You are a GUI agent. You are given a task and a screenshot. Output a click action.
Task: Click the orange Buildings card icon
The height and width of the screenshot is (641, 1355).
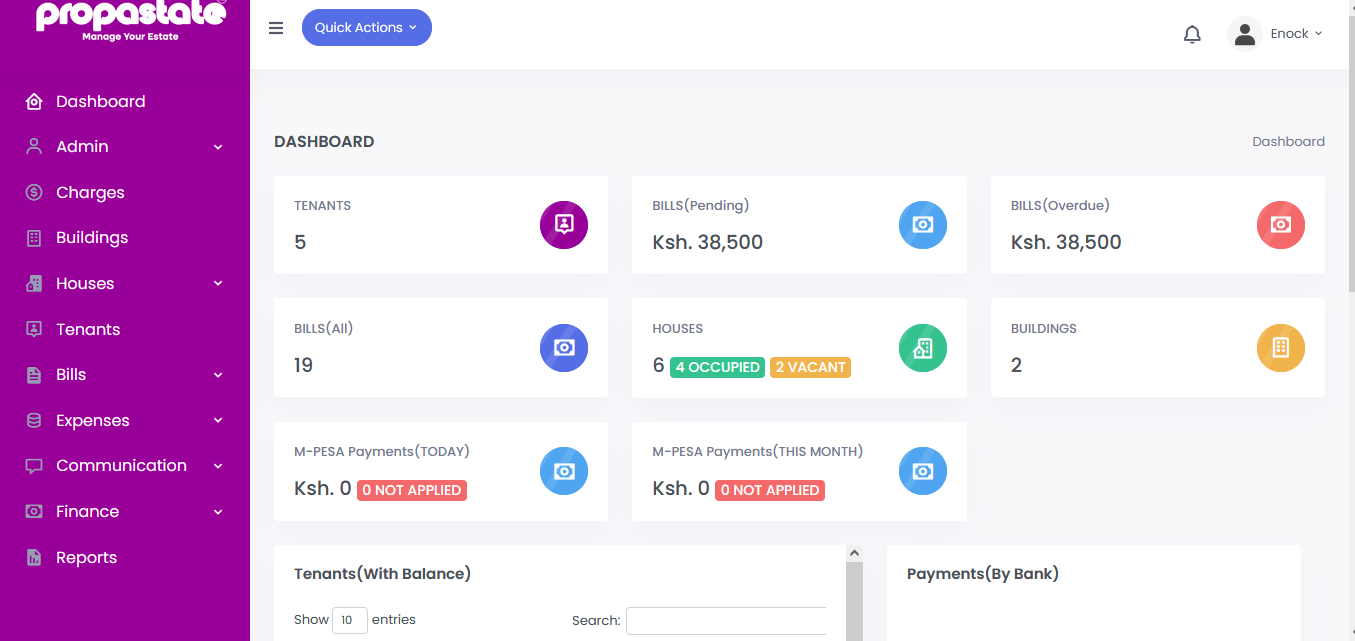[x=1280, y=347]
